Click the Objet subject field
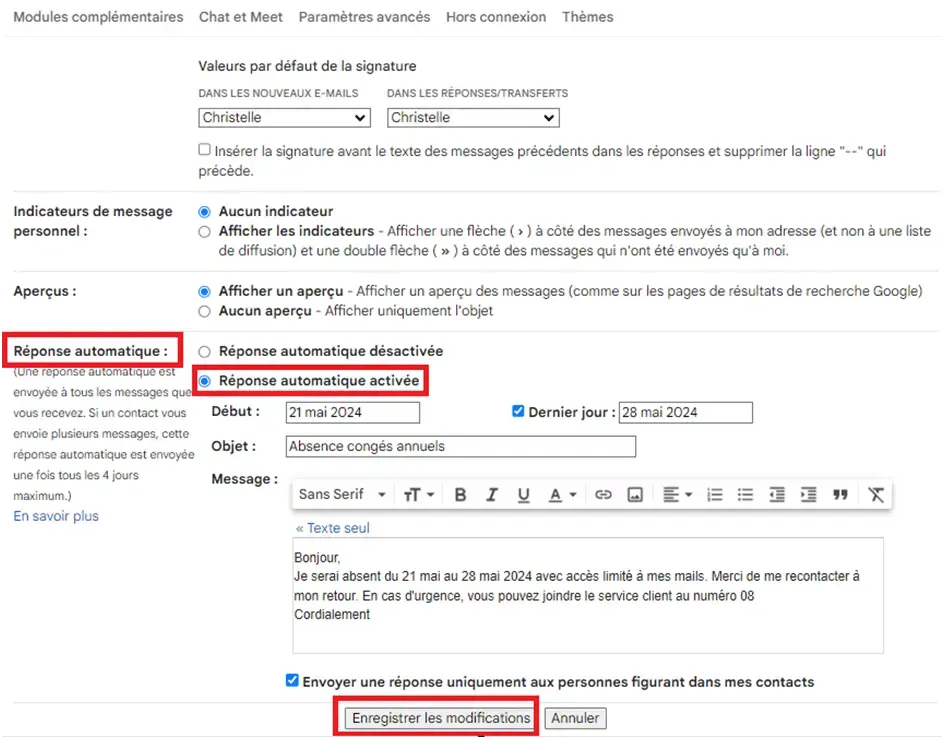Image resolution: width=944 pixels, height=739 pixels. (461, 446)
